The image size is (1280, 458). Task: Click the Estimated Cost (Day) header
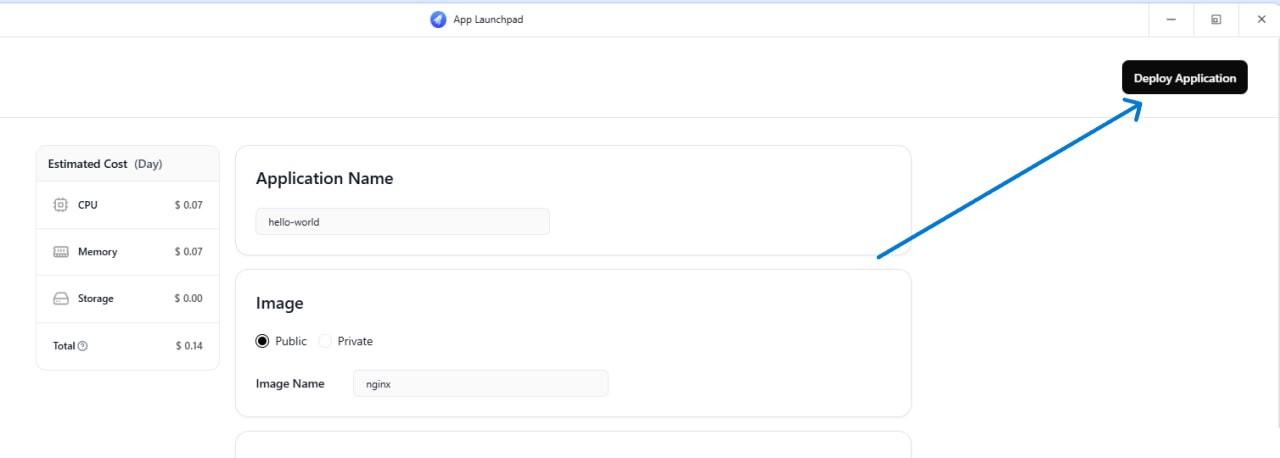[x=105, y=164]
